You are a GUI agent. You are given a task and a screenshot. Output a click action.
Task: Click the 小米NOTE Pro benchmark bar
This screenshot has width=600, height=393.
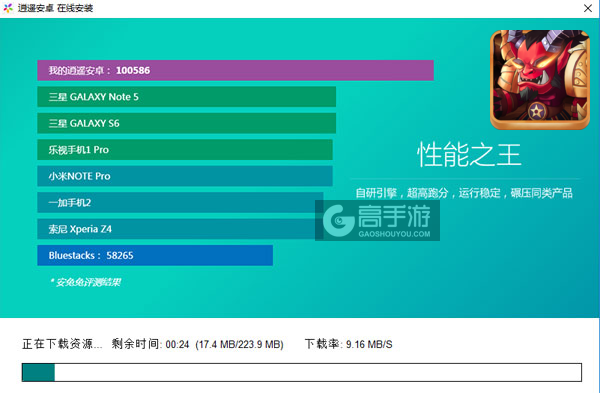click(x=185, y=176)
